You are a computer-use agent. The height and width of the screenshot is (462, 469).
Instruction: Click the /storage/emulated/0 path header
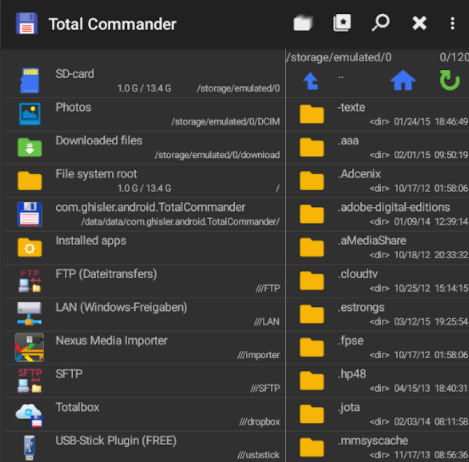click(x=339, y=57)
